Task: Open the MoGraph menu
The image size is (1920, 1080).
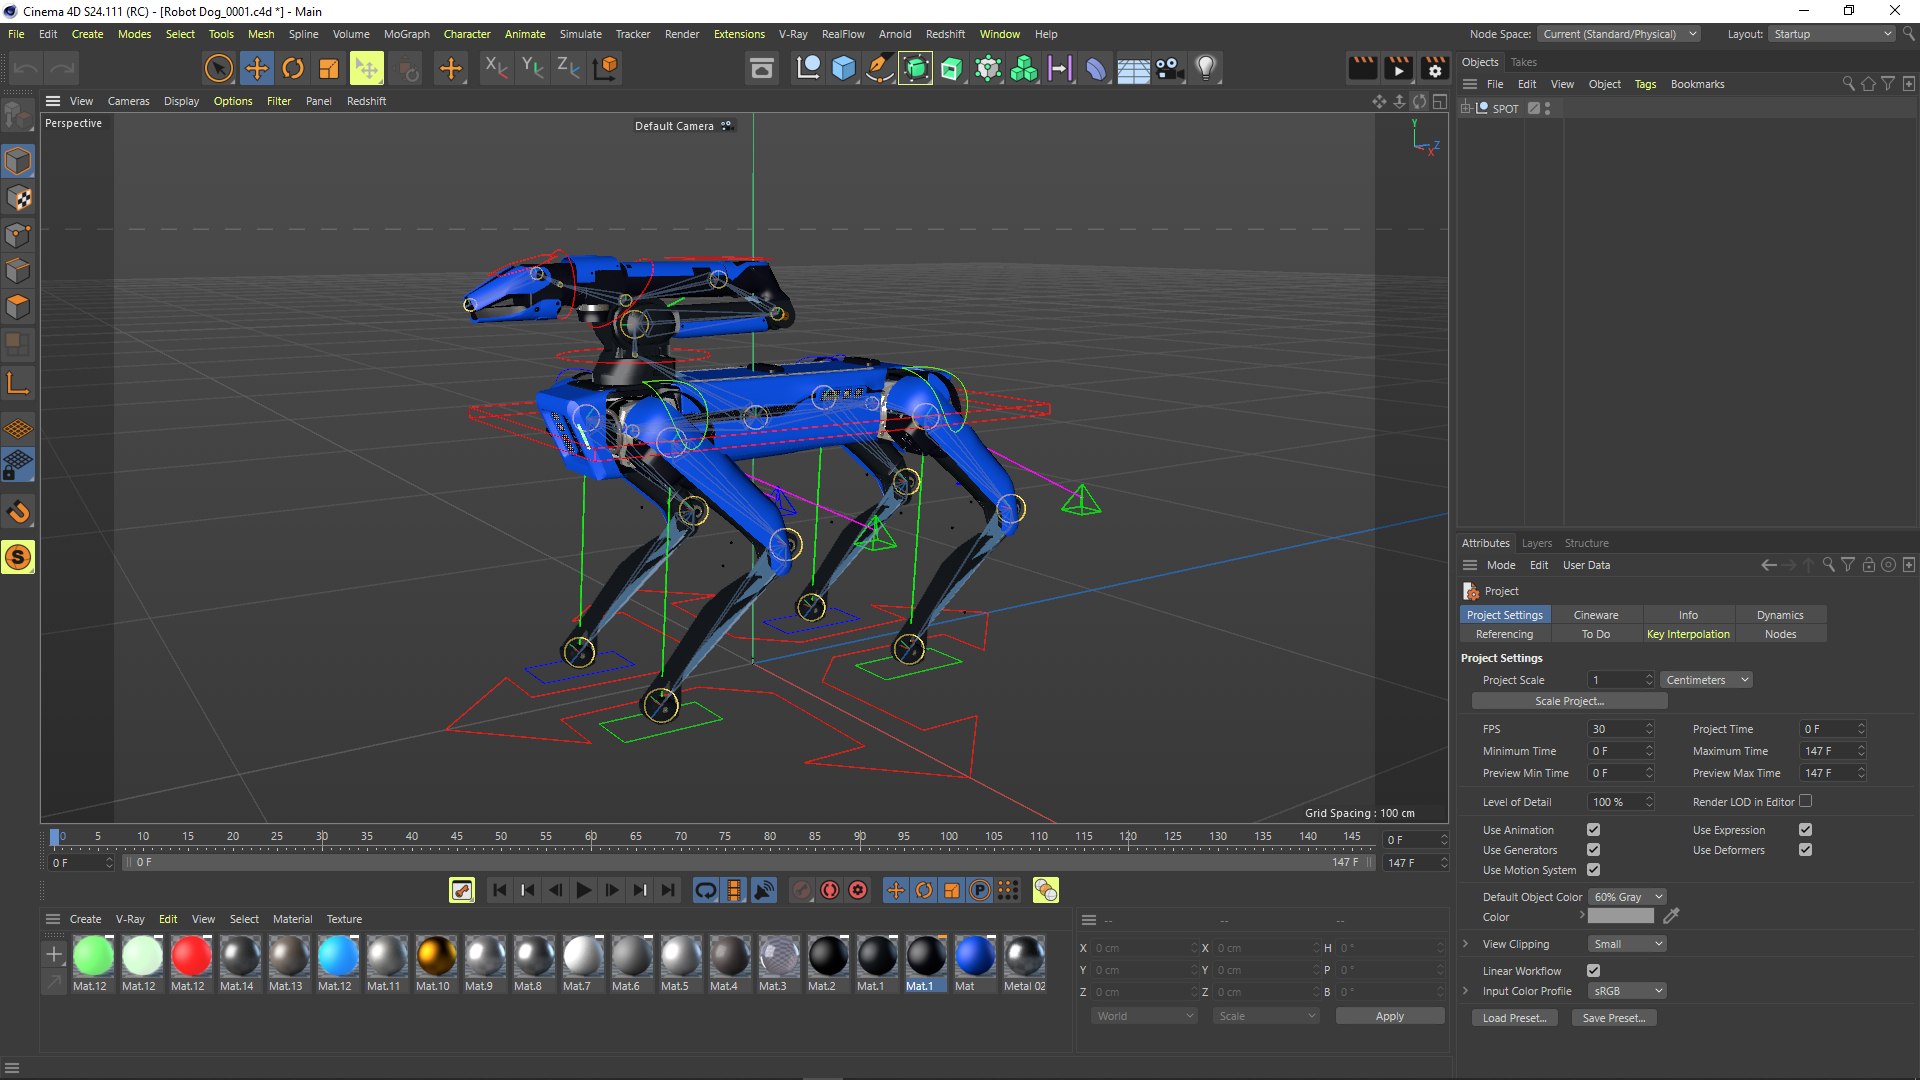Action: [406, 34]
